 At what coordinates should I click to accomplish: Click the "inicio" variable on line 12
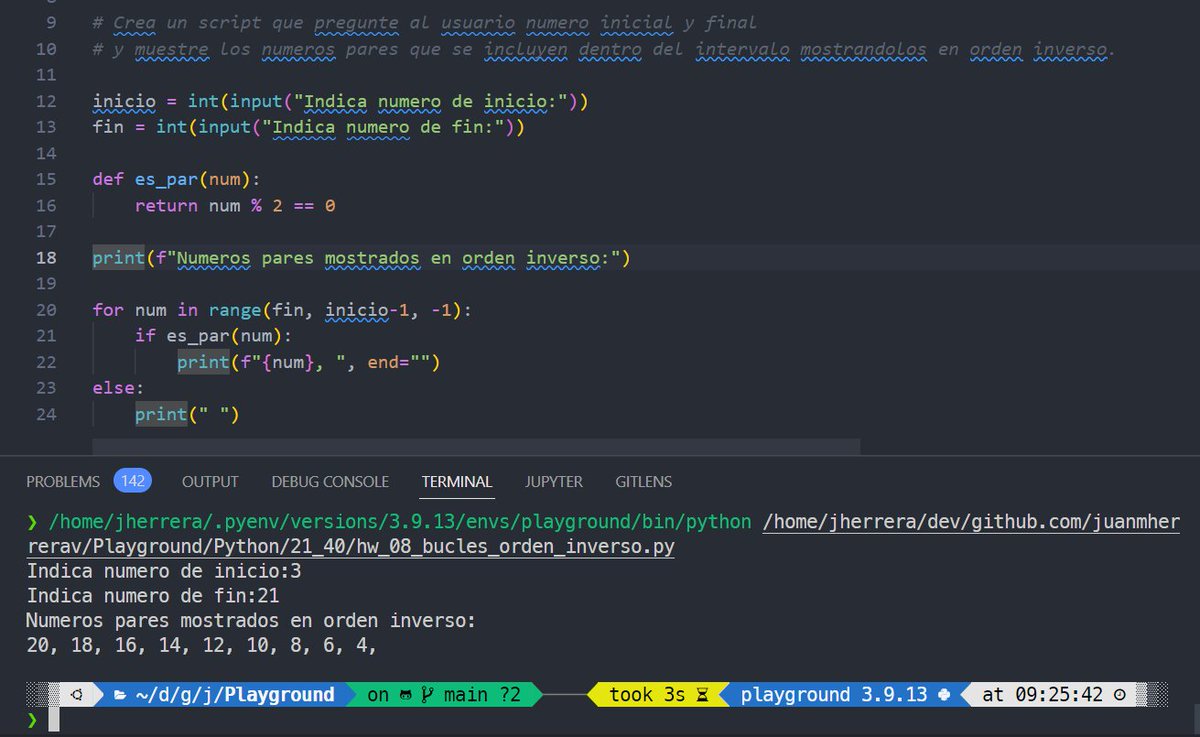click(x=124, y=101)
